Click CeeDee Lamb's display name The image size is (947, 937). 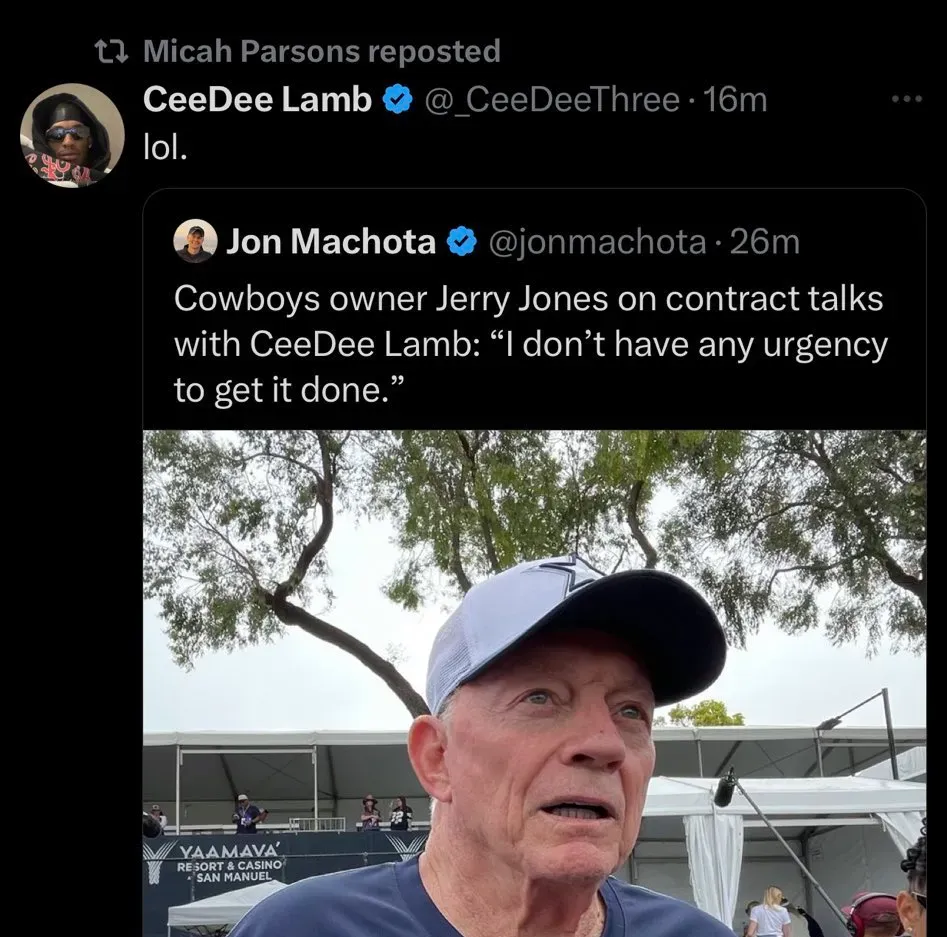pyautogui.click(x=262, y=99)
